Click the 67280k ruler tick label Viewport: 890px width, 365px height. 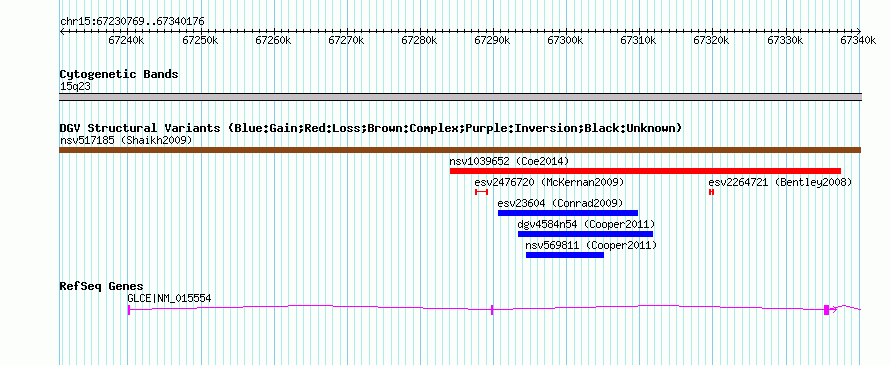pos(419,40)
